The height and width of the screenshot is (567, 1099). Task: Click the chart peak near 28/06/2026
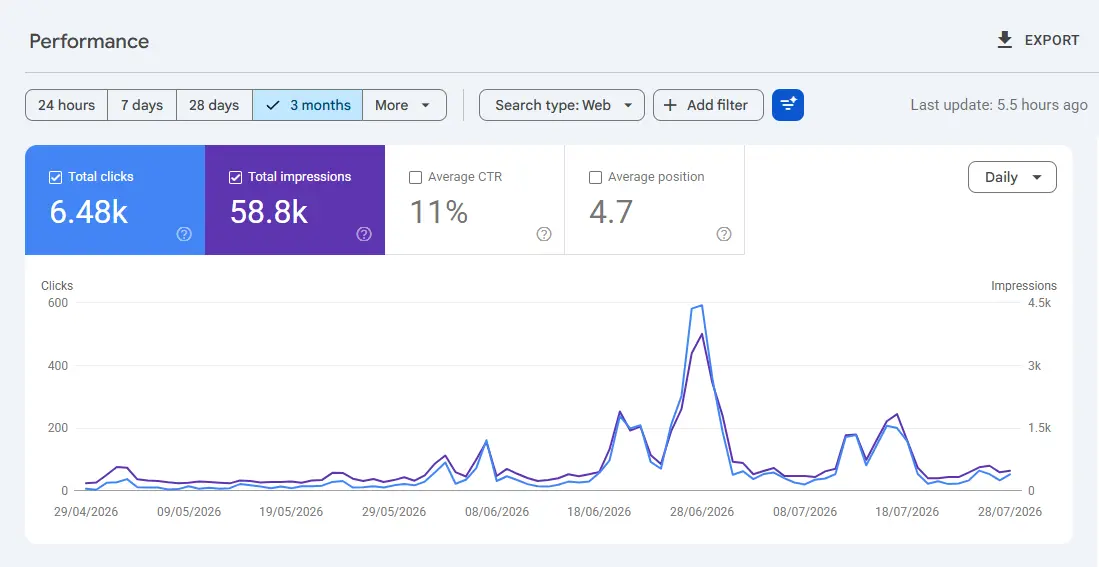click(701, 306)
